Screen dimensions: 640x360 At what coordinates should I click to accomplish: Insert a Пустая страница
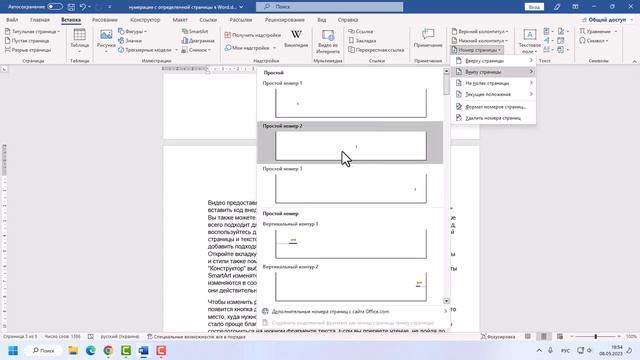(x=27, y=41)
